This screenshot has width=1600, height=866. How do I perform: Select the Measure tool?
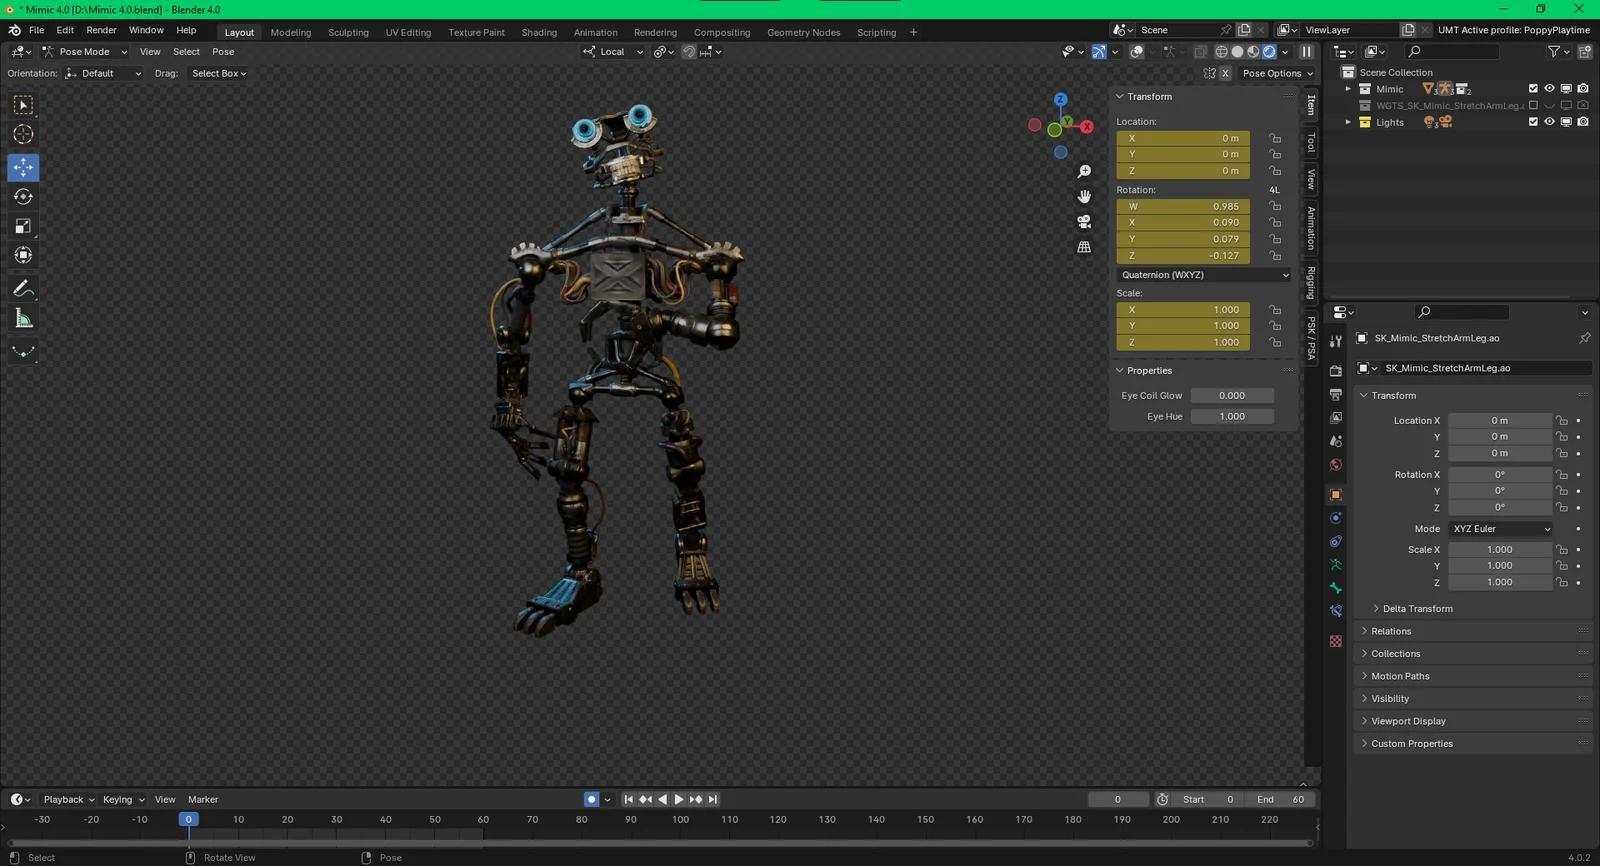23,319
